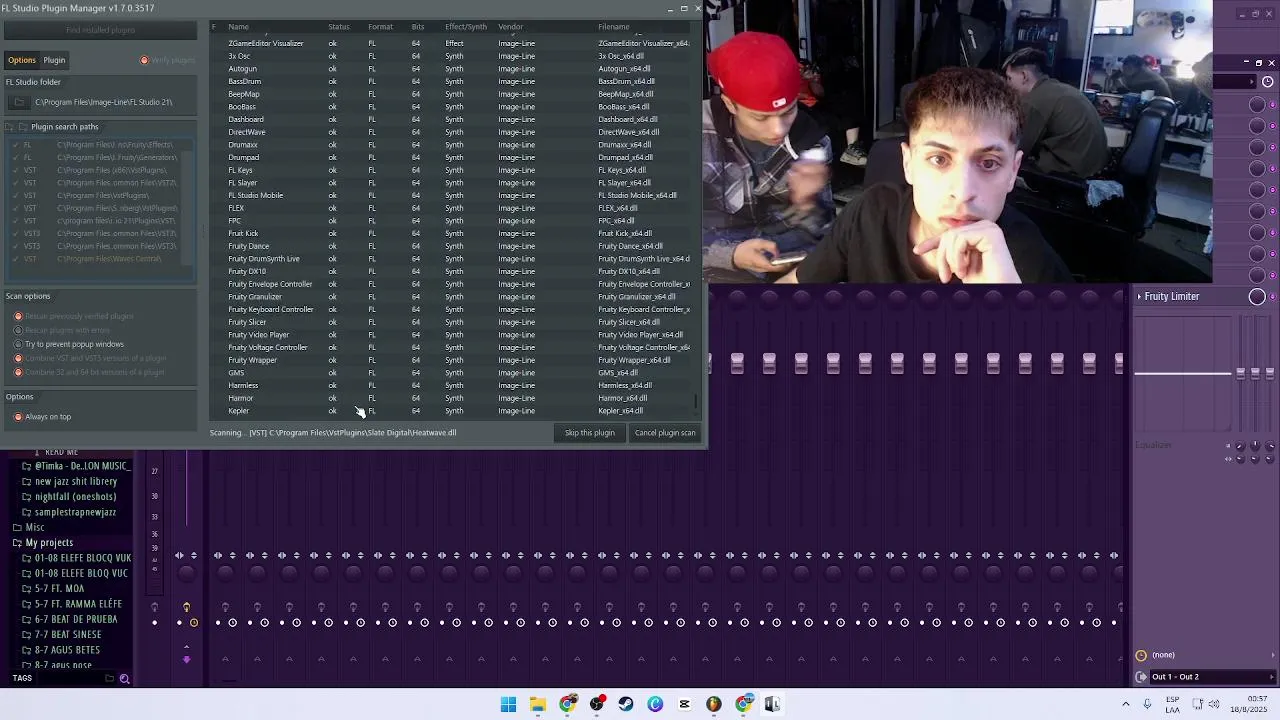Click the purple down arrow under the master track
The width and height of the screenshot is (1280, 720).
tap(186, 659)
